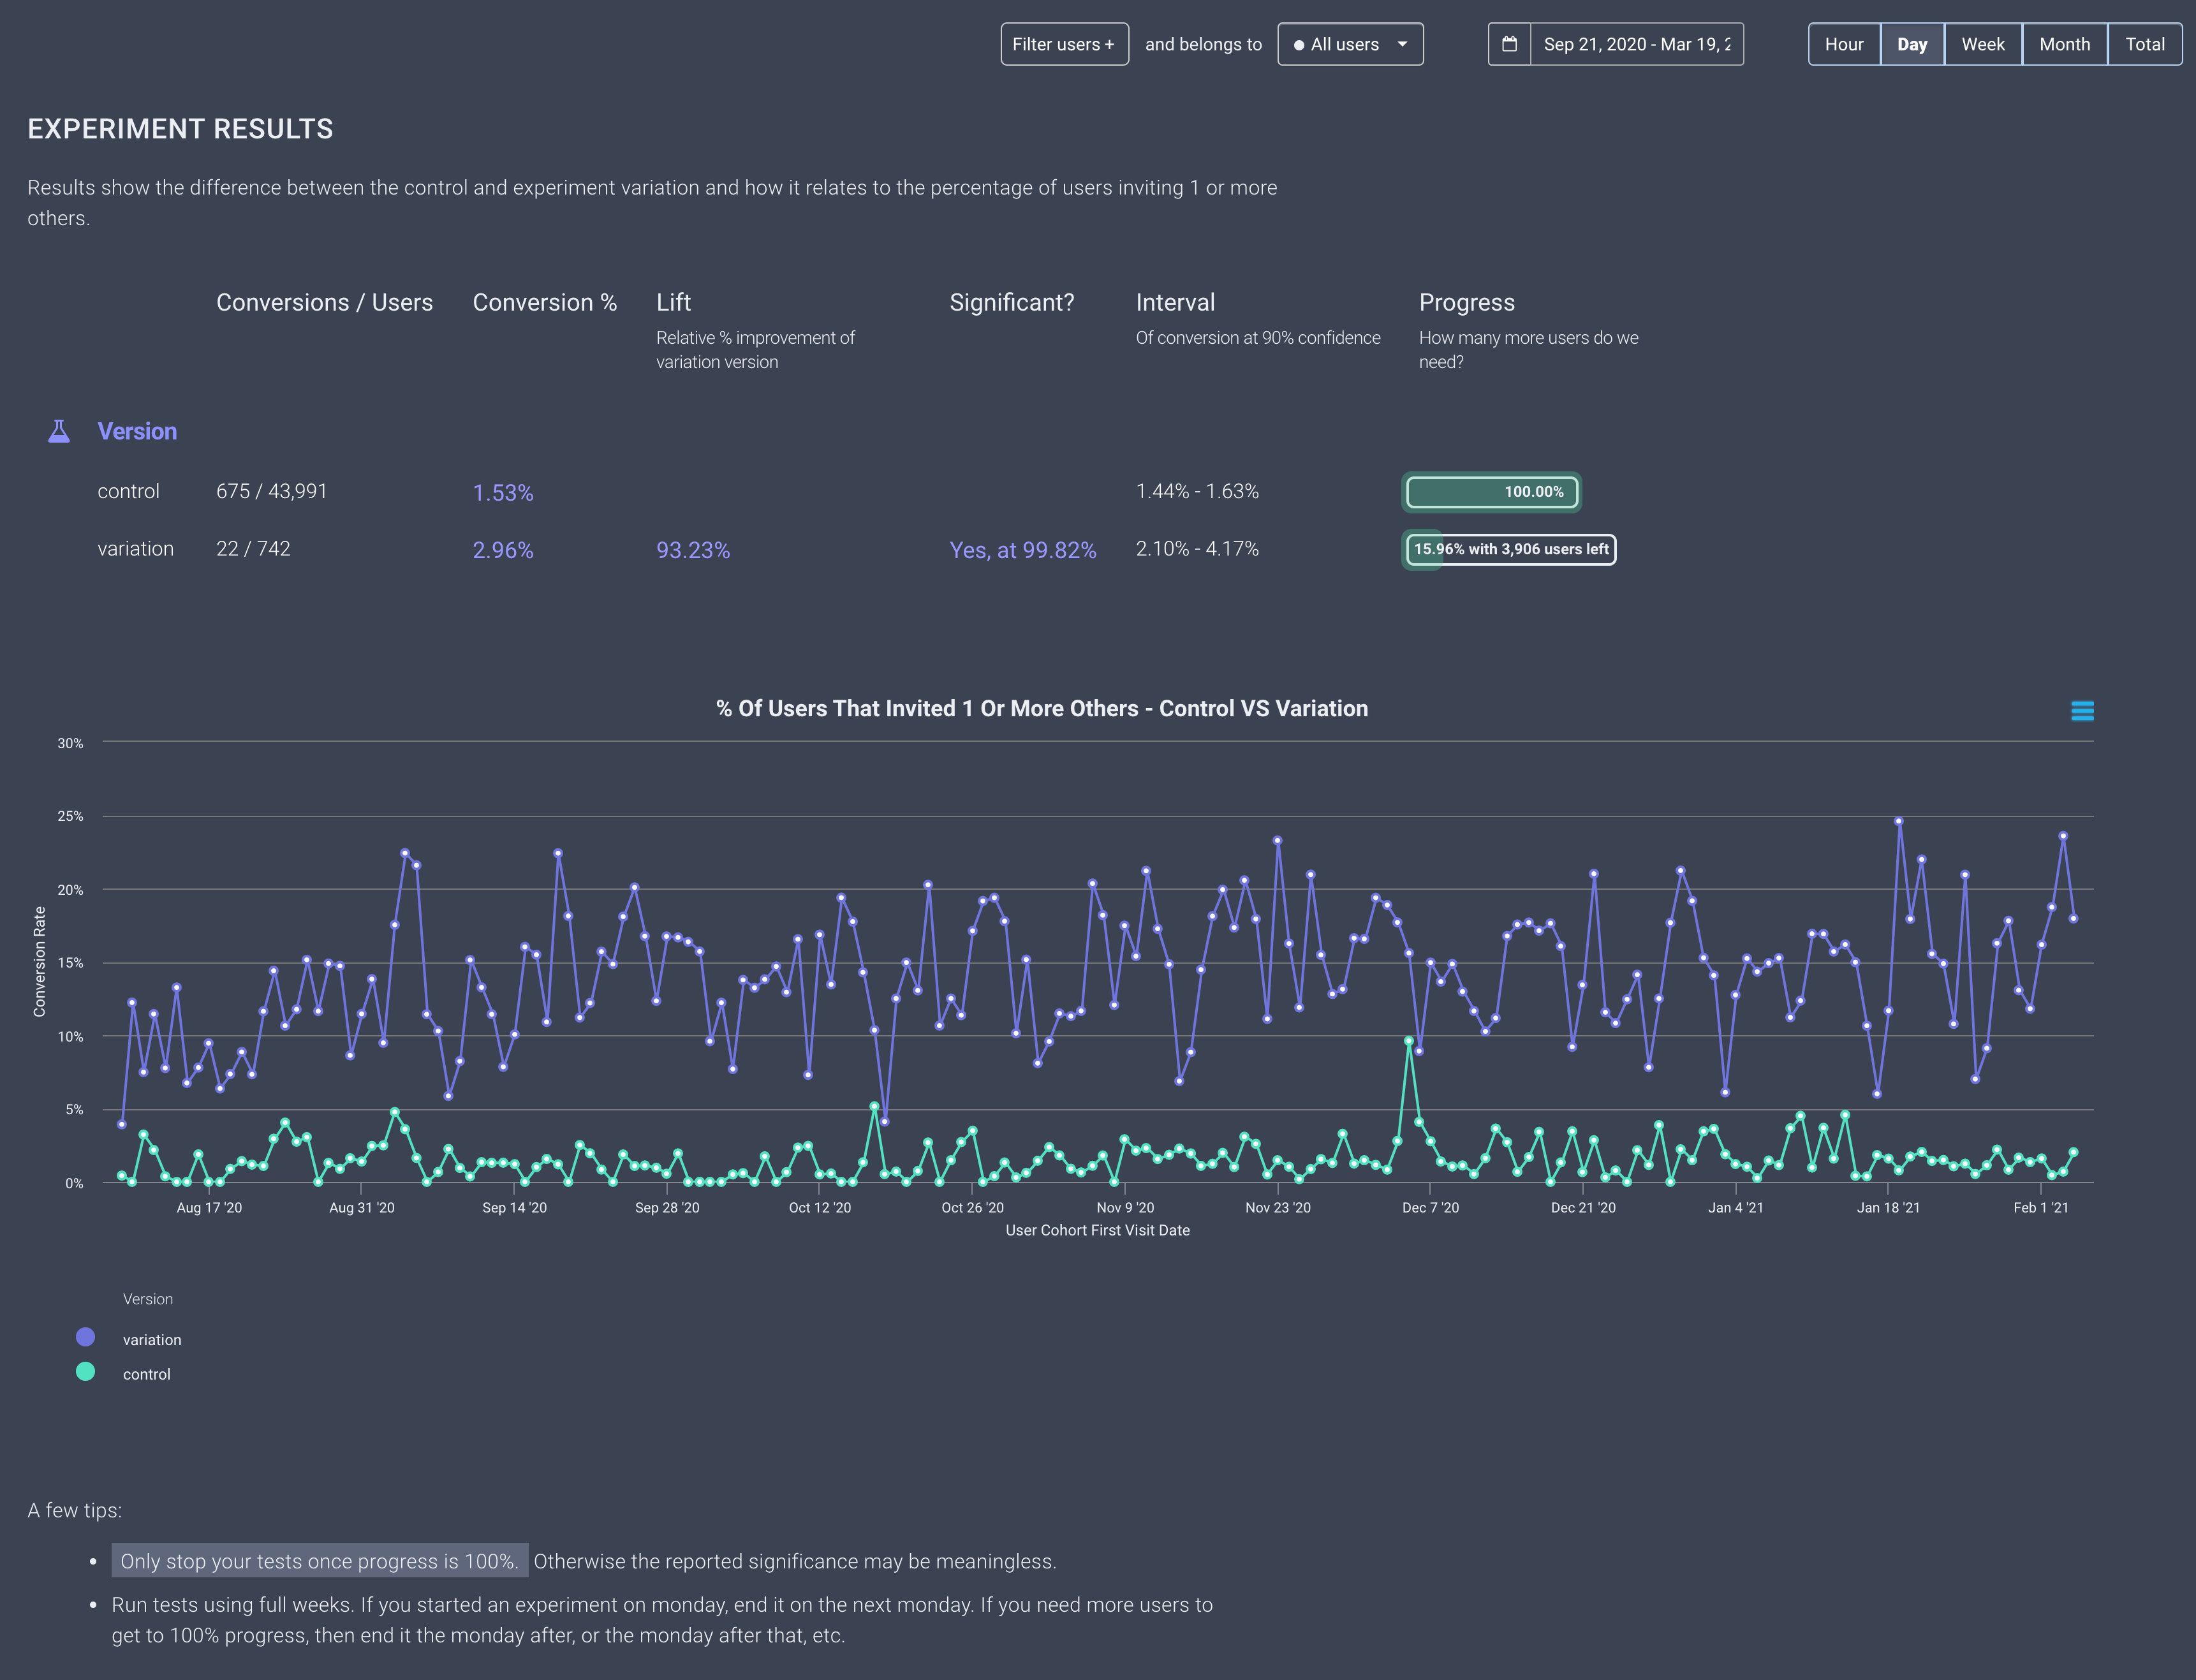Click the variation conversion 2.96% value
The image size is (2196, 1680).
point(502,550)
